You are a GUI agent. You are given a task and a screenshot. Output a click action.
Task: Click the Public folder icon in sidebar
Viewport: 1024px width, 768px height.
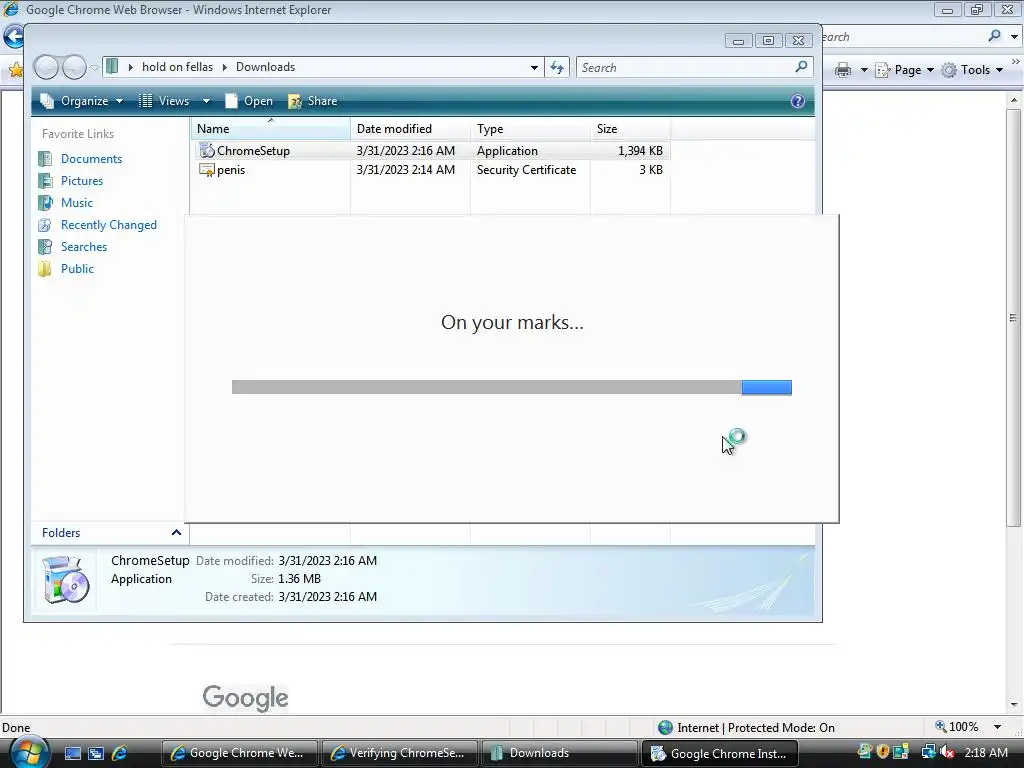[x=45, y=269]
